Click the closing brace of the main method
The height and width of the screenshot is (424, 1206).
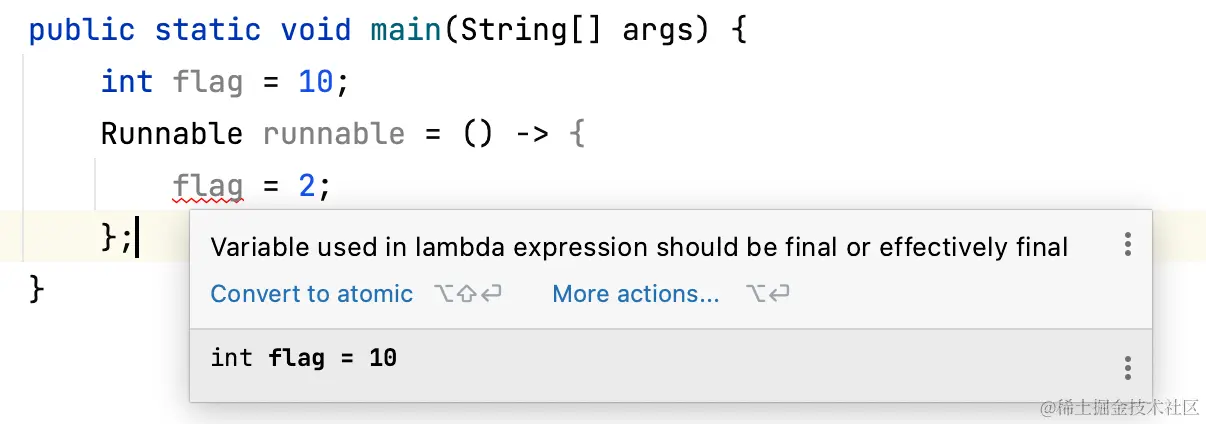click(37, 290)
